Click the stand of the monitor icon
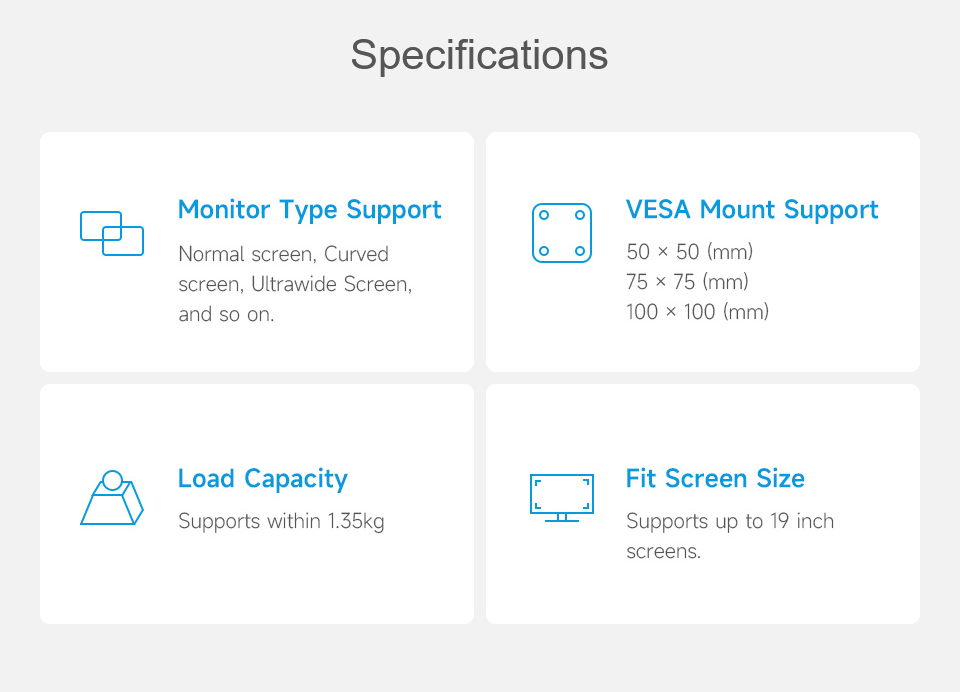This screenshot has height=692, width=960. [x=561, y=517]
